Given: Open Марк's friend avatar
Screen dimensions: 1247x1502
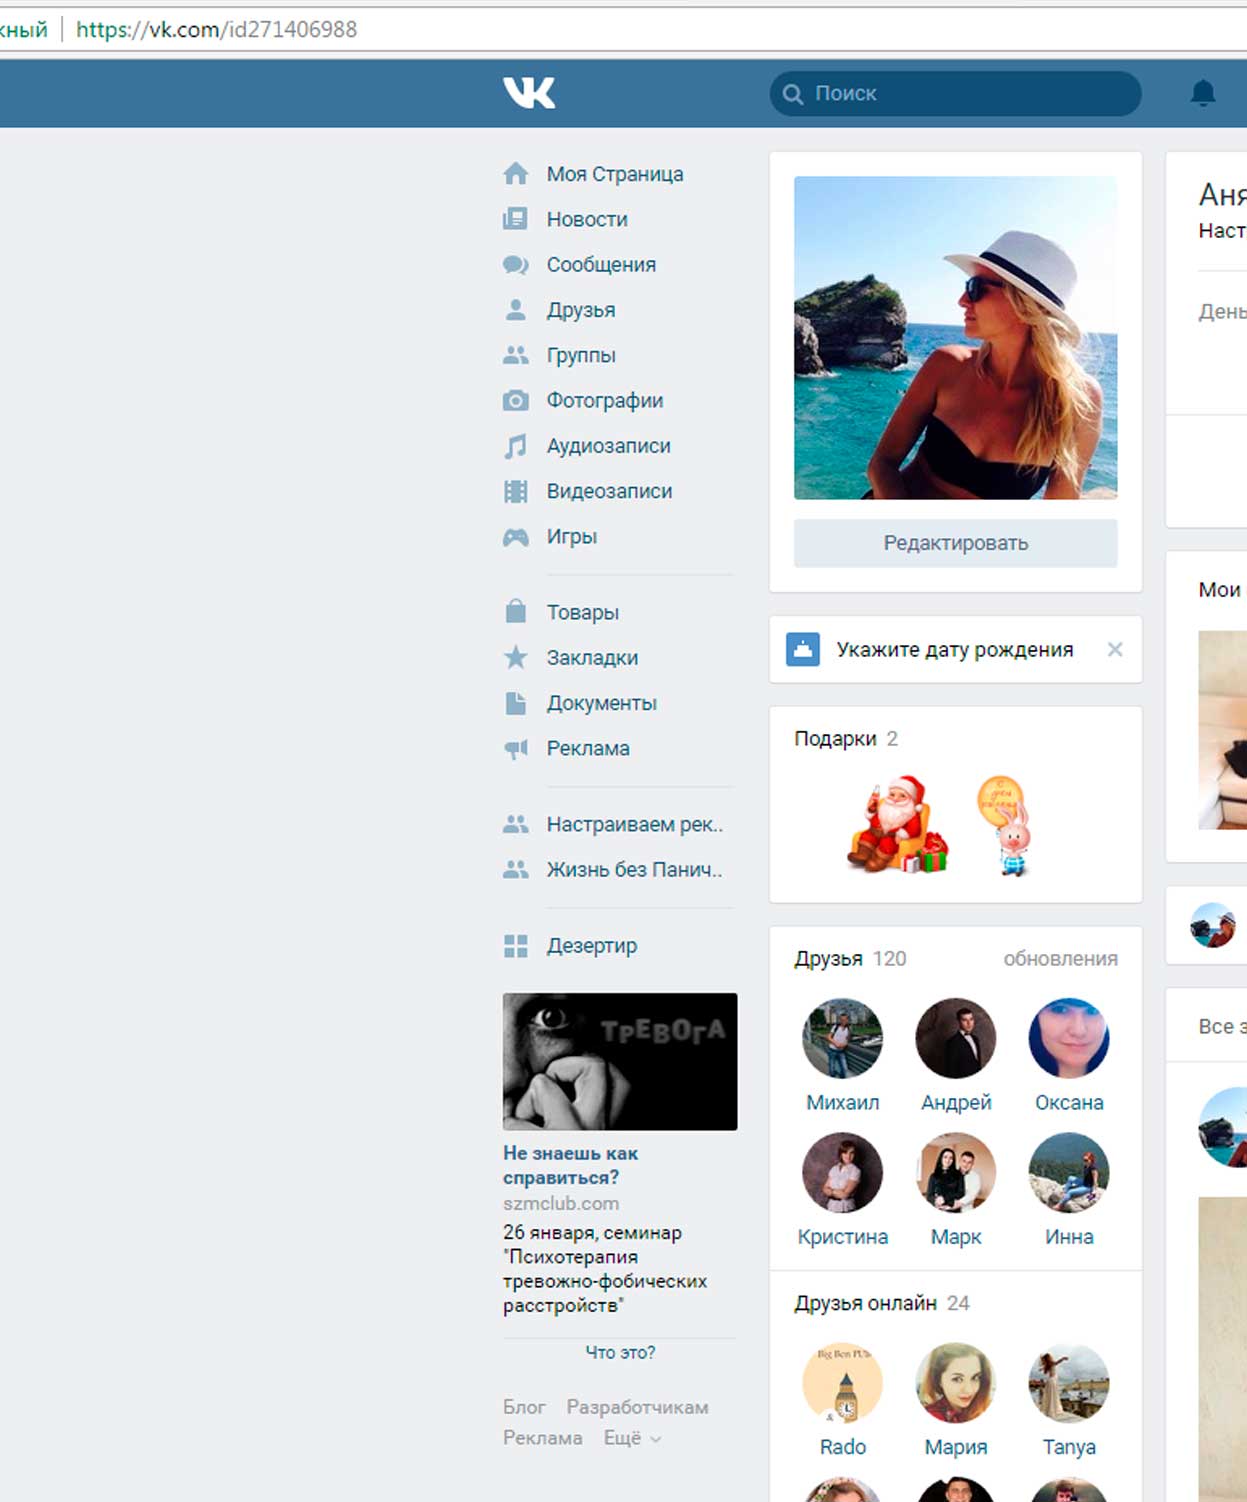Looking at the screenshot, I should click(955, 1172).
